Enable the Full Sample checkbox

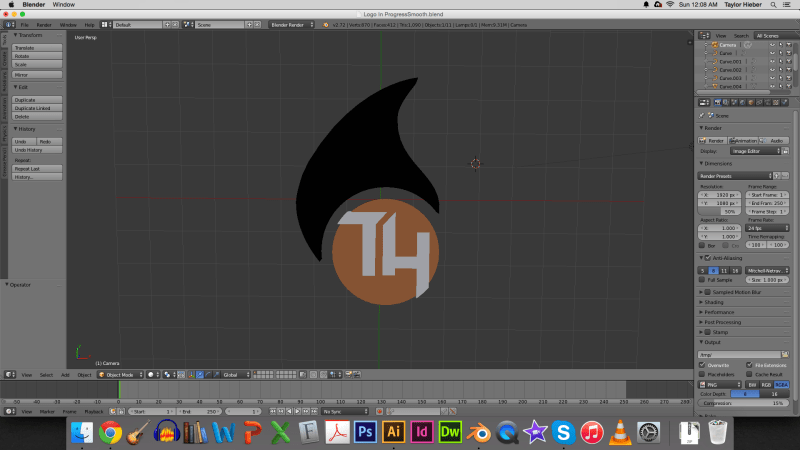click(702, 280)
